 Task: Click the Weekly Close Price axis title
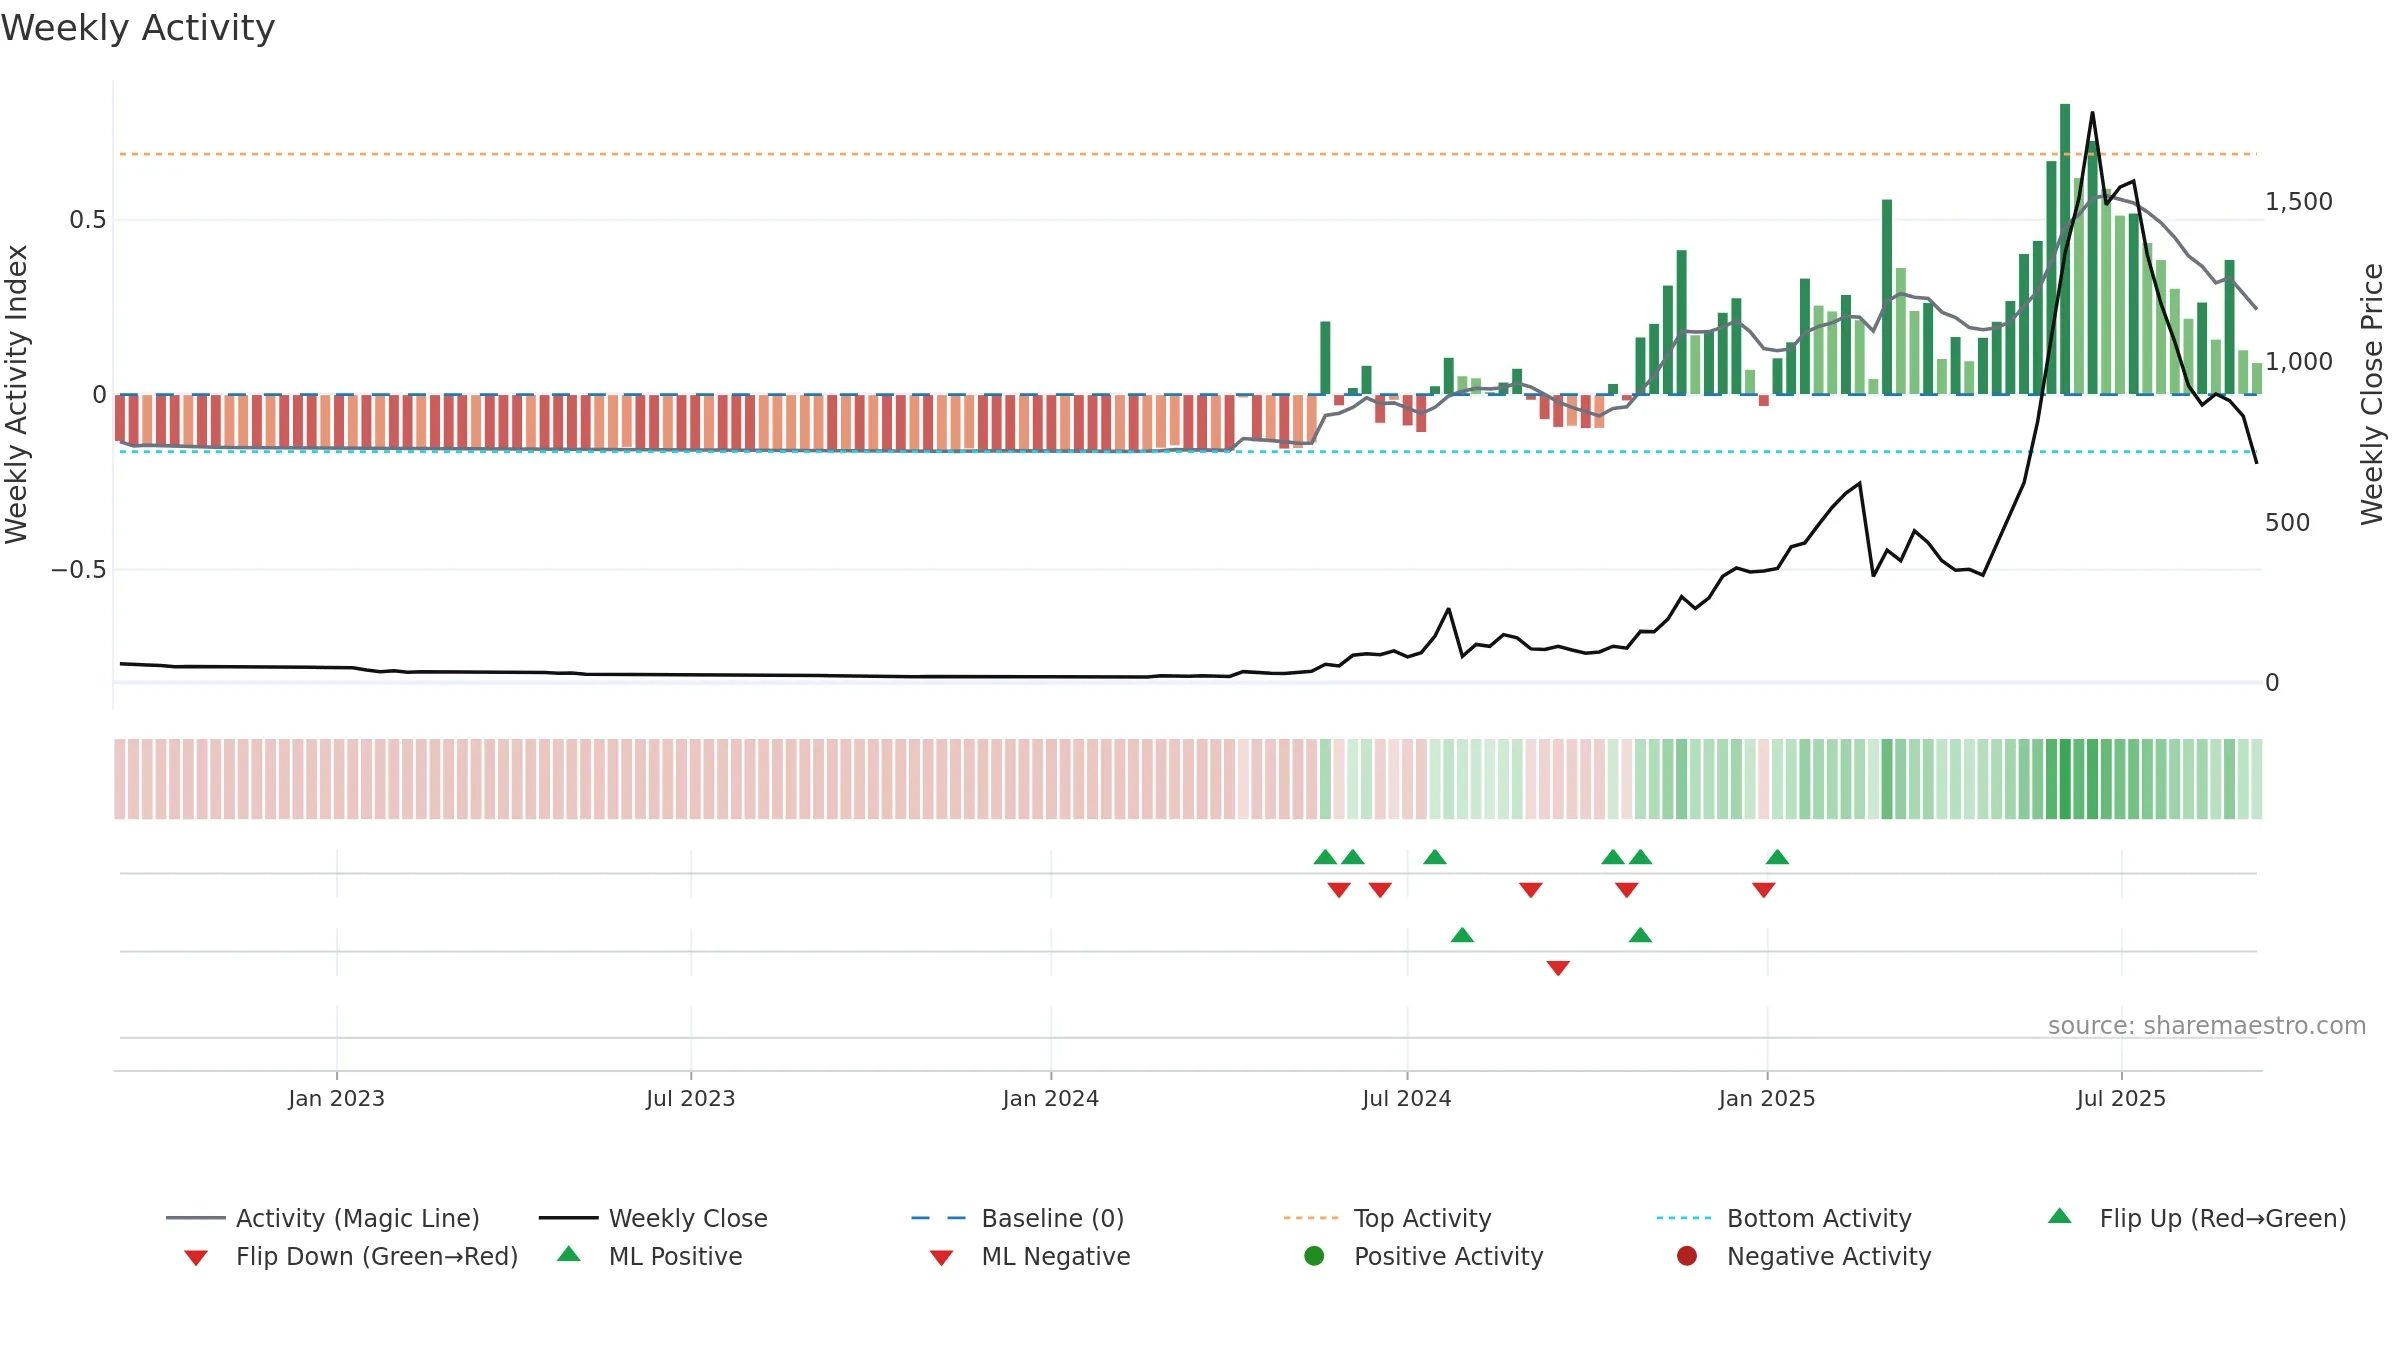2372,394
